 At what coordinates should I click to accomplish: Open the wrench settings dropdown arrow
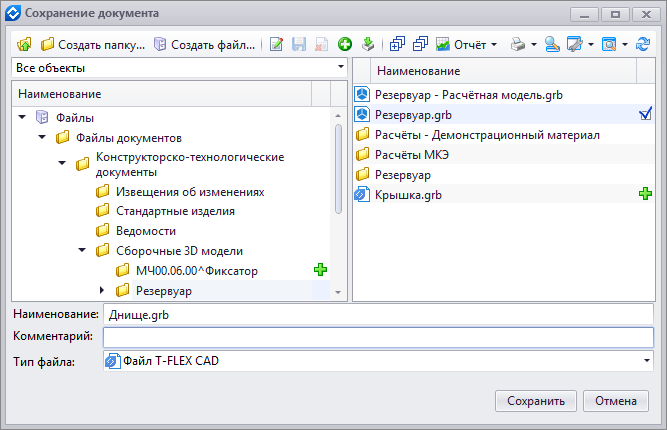pos(590,44)
